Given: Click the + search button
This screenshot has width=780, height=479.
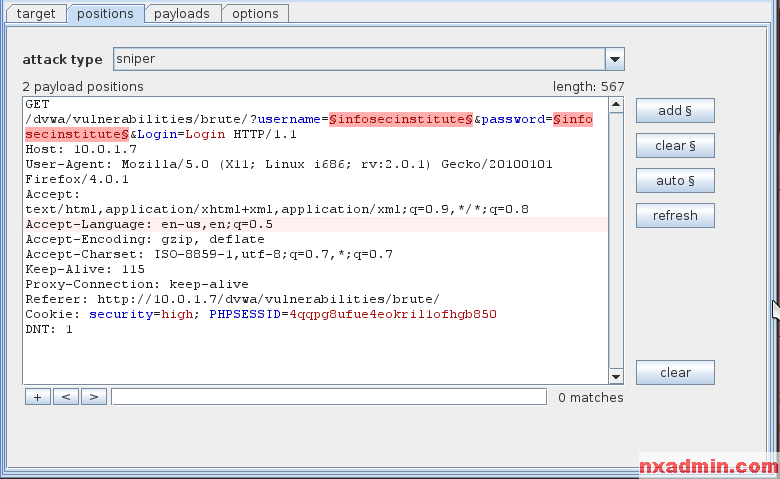Looking at the screenshot, I should point(38,397).
